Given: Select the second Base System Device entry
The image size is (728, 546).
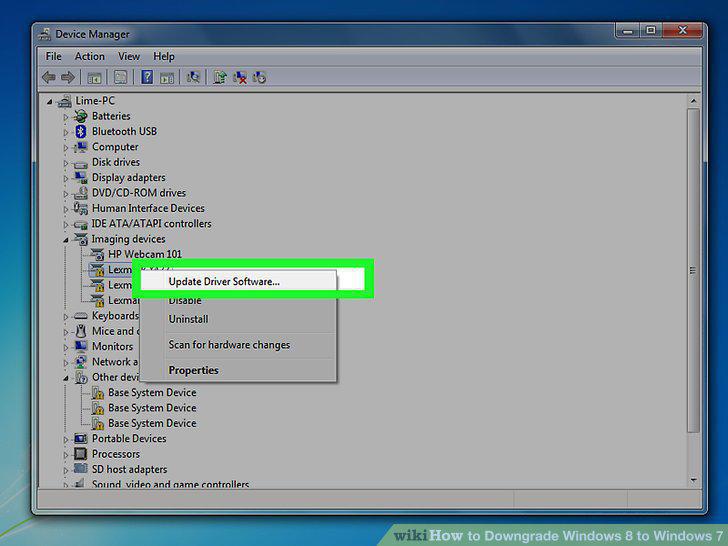Looking at the screenshot, I should tap(152, 408).
